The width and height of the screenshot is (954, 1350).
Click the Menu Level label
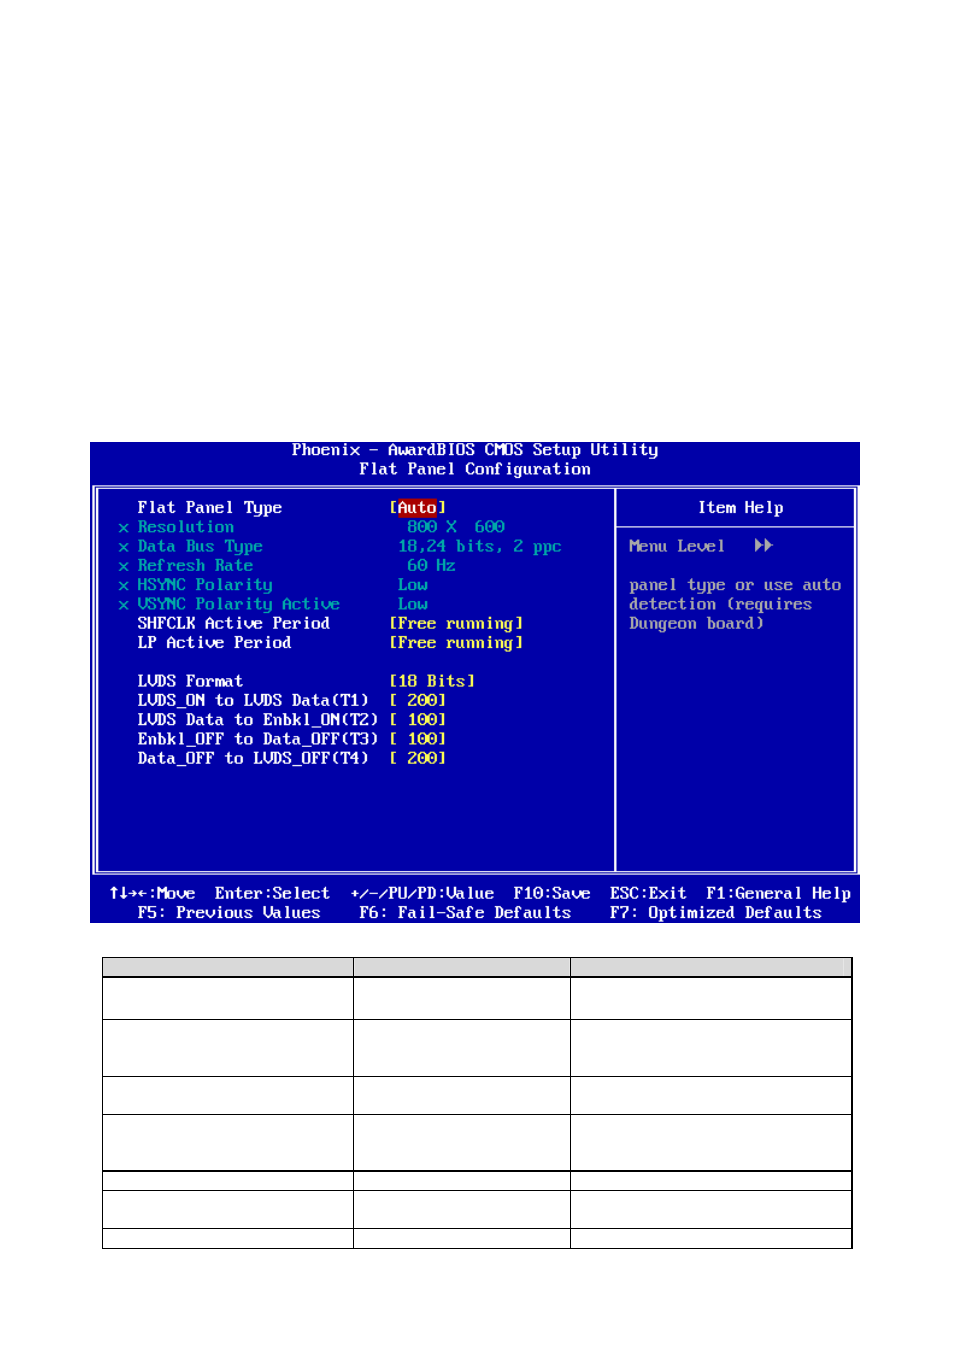click(677, 546)
